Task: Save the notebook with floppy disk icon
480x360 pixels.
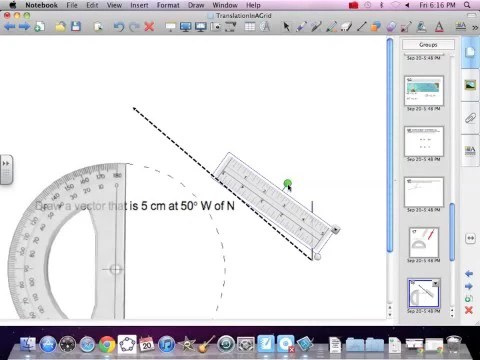Action: (x=76, y=27)
